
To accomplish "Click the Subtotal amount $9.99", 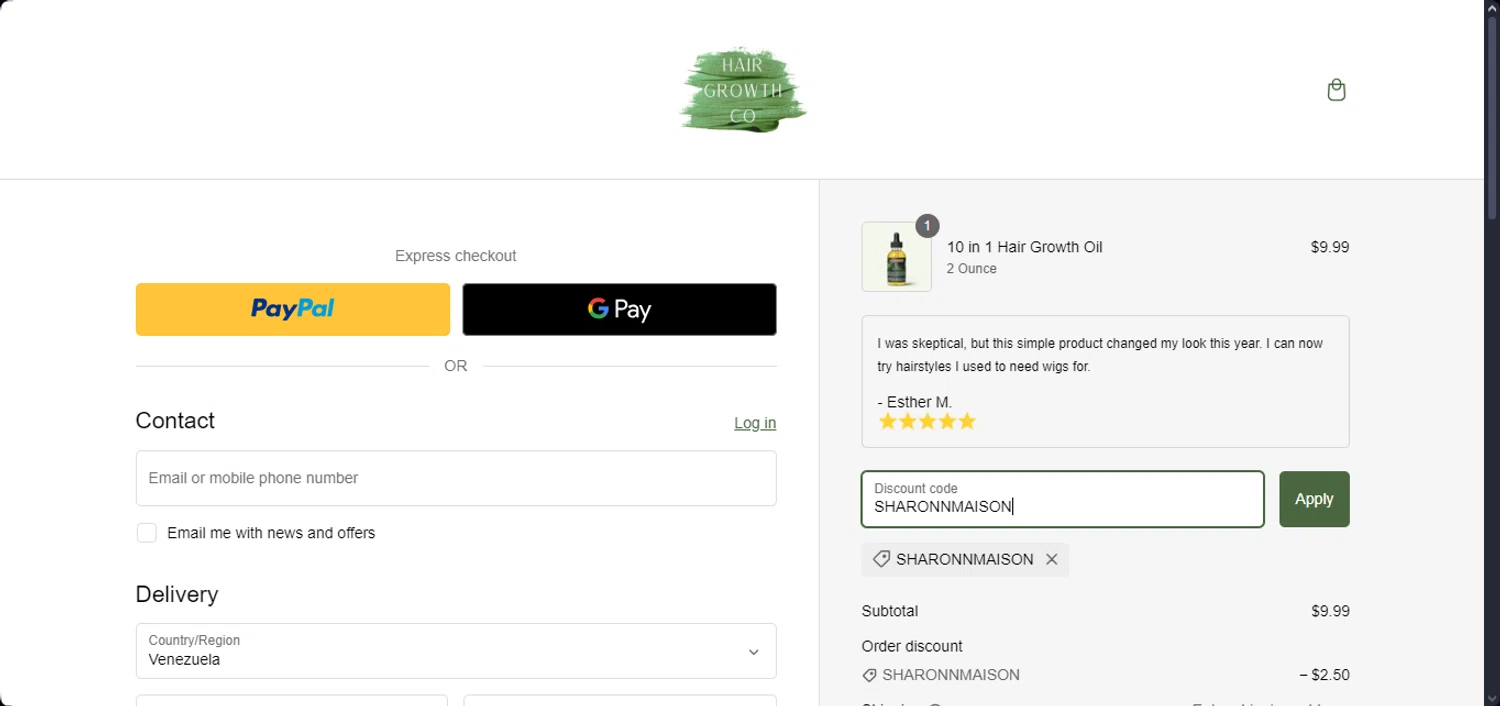I will coord(1330,611).
